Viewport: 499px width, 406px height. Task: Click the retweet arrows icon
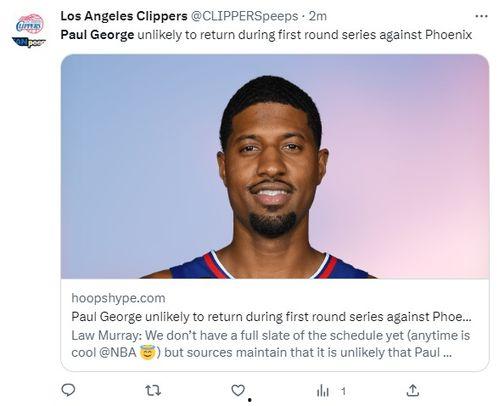(x=153, y=390)
